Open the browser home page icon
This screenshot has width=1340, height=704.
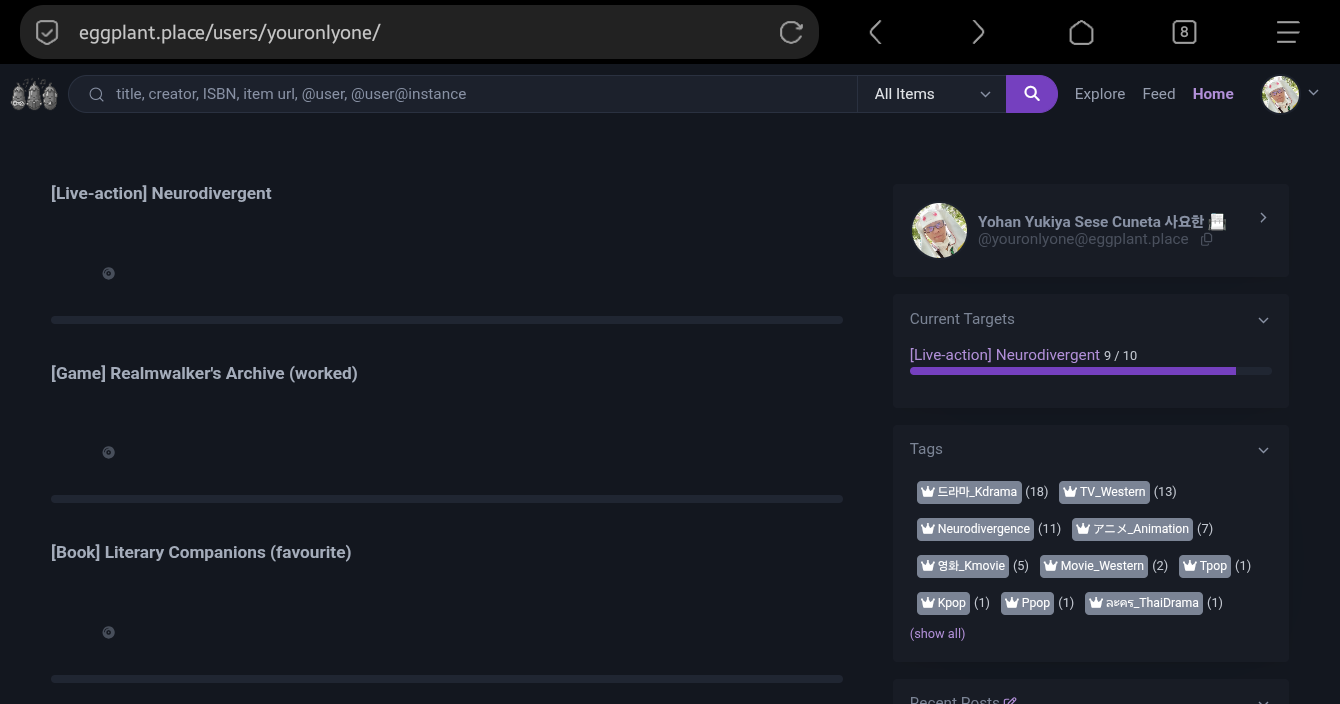[x=1081, y=32]
